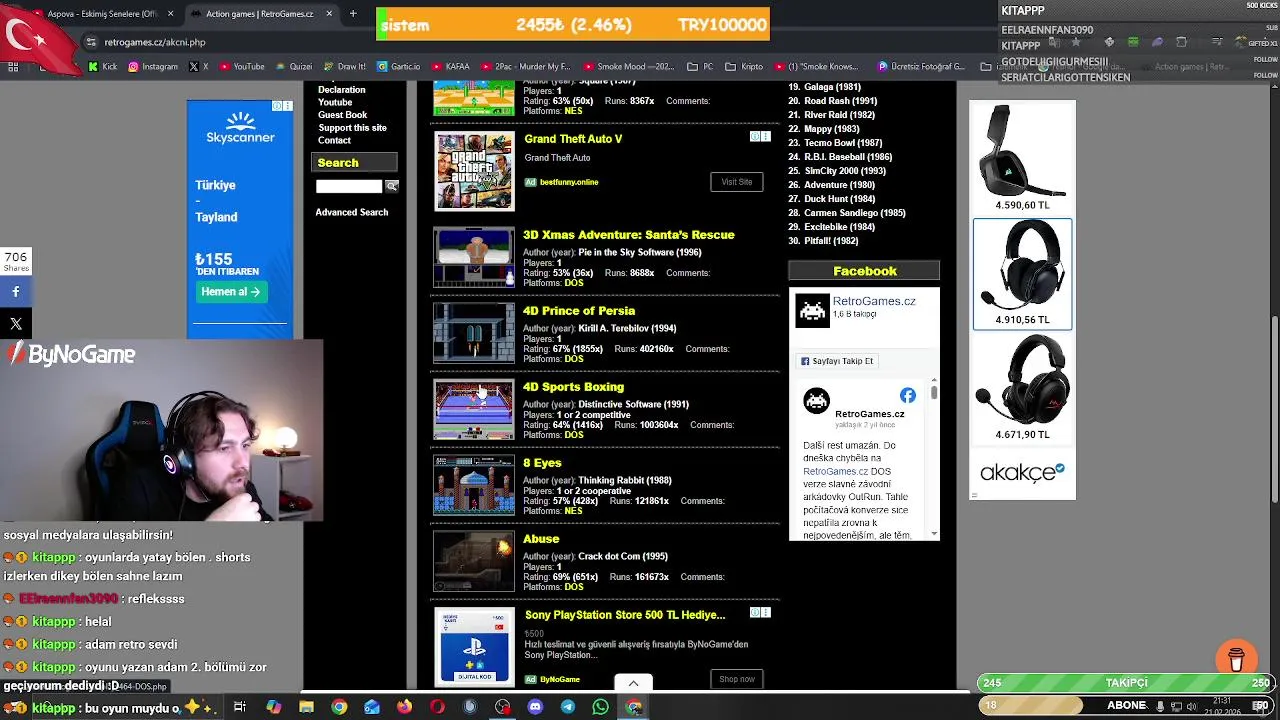Open the akakçe logo link
The image size is (1280, 720).
pos(1022,472)
